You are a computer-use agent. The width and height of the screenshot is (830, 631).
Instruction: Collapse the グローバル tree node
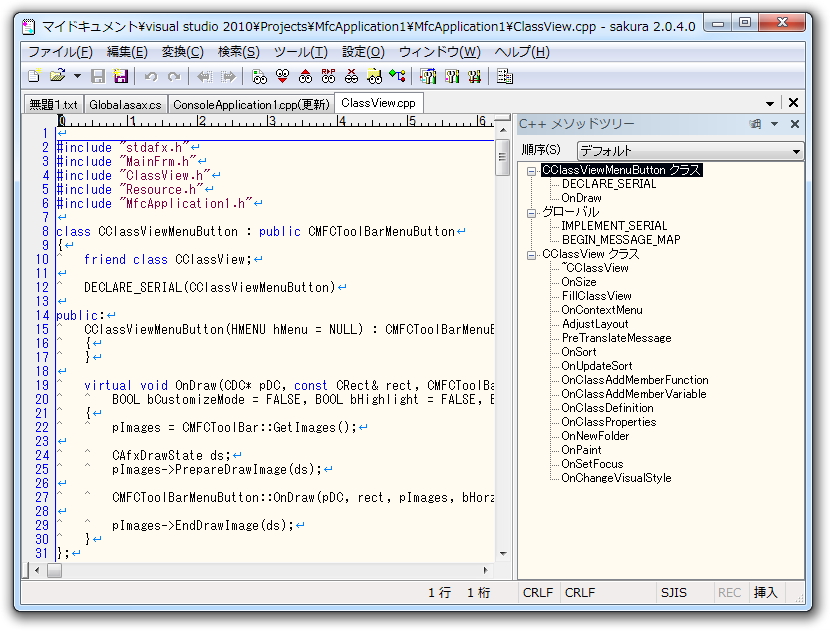(532, 213)
